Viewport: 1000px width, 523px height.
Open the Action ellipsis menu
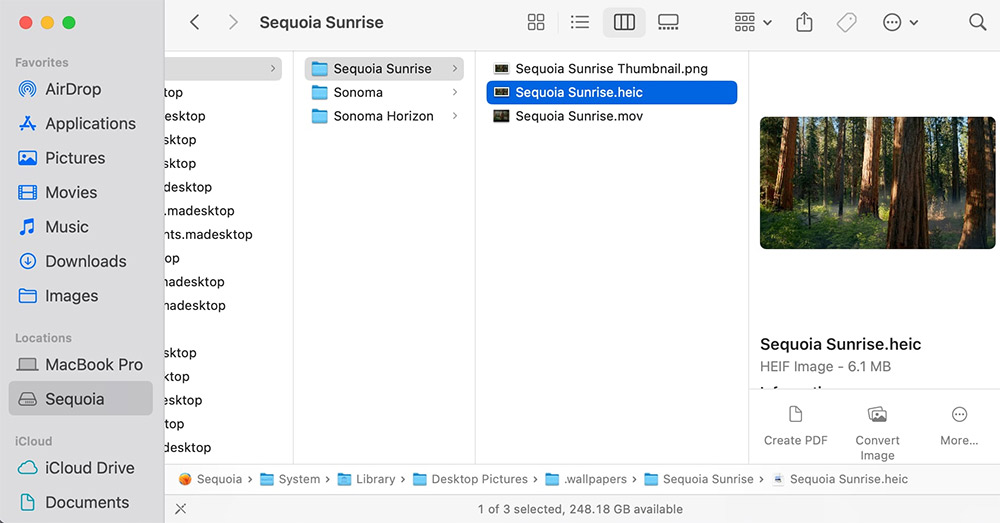coord(900,22)
